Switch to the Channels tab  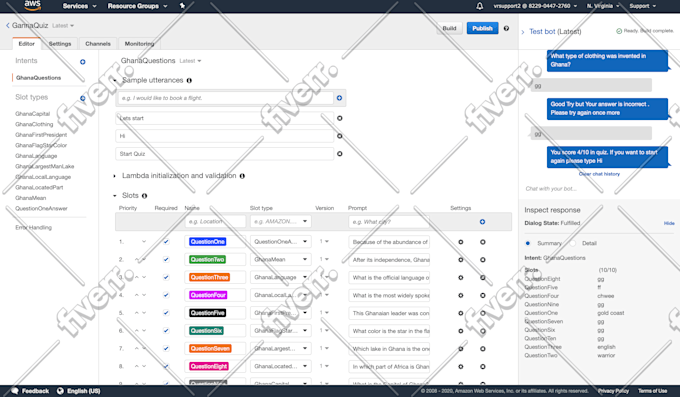(98, 44)
